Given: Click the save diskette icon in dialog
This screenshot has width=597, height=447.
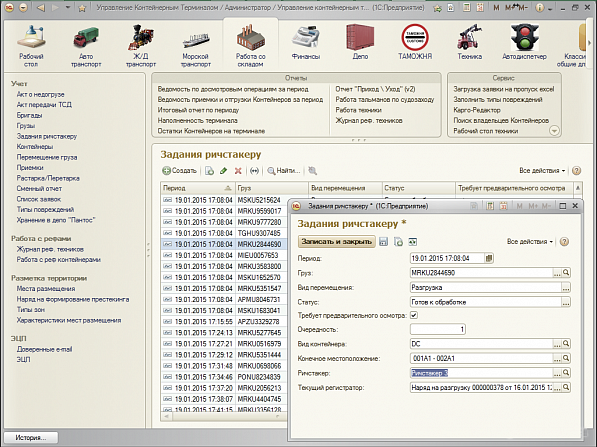Looking at the screenshot, I should (383, 241).
